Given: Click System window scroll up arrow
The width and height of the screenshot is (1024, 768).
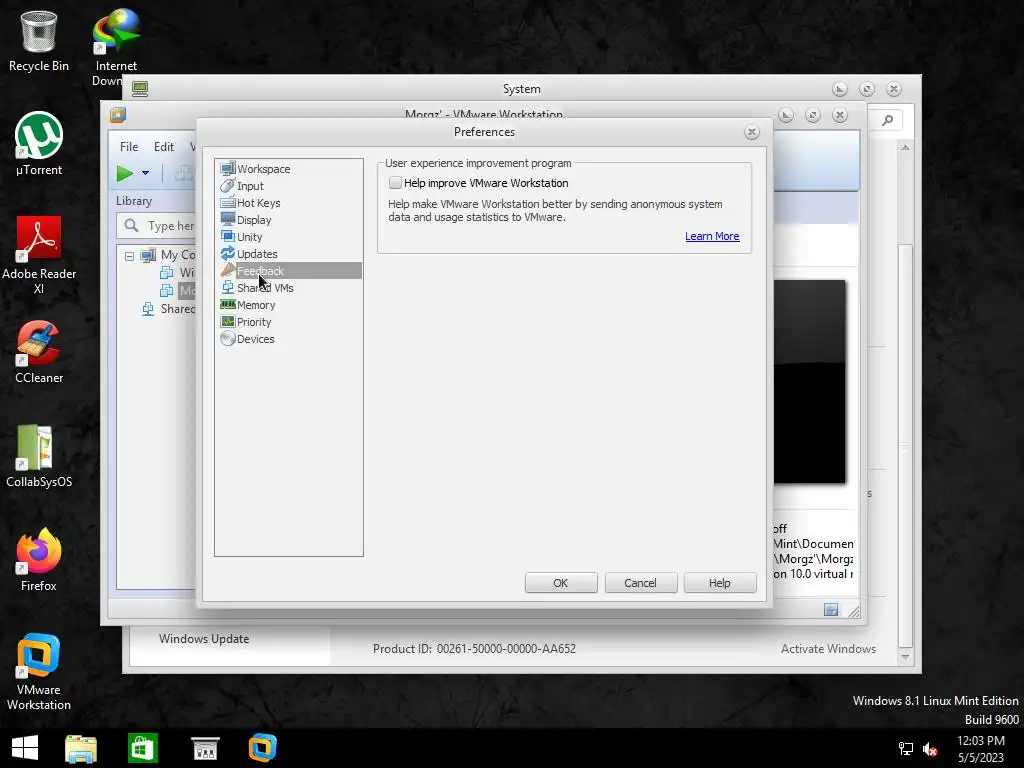Looking at the screenshot, I should [x=905, y=148].
